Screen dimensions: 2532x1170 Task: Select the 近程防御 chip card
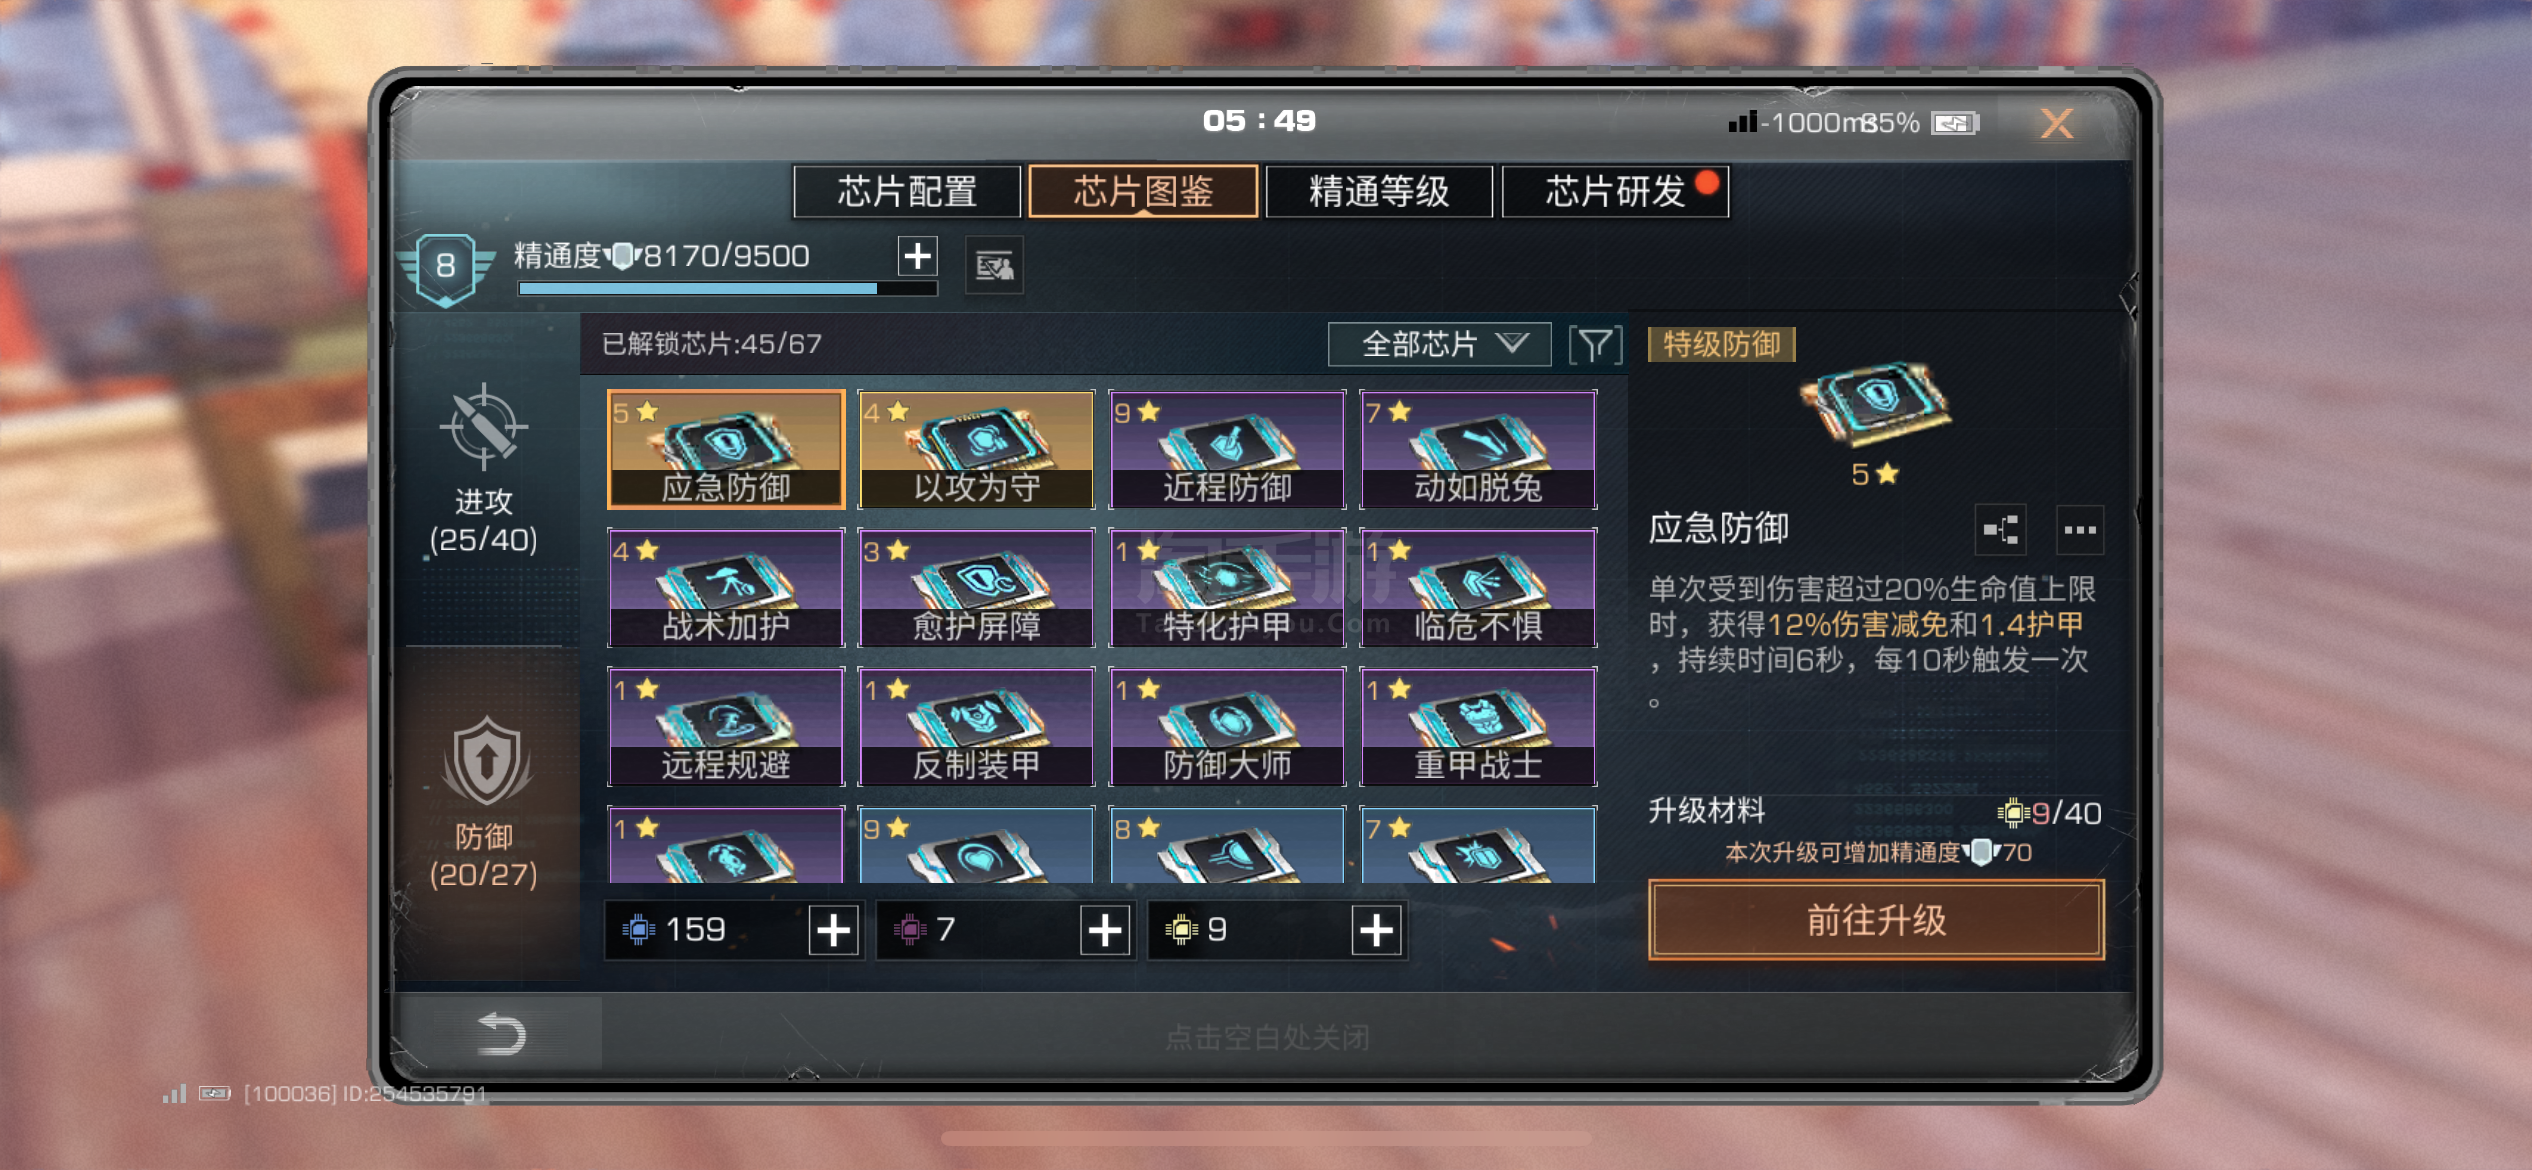tap(1228, 450)
